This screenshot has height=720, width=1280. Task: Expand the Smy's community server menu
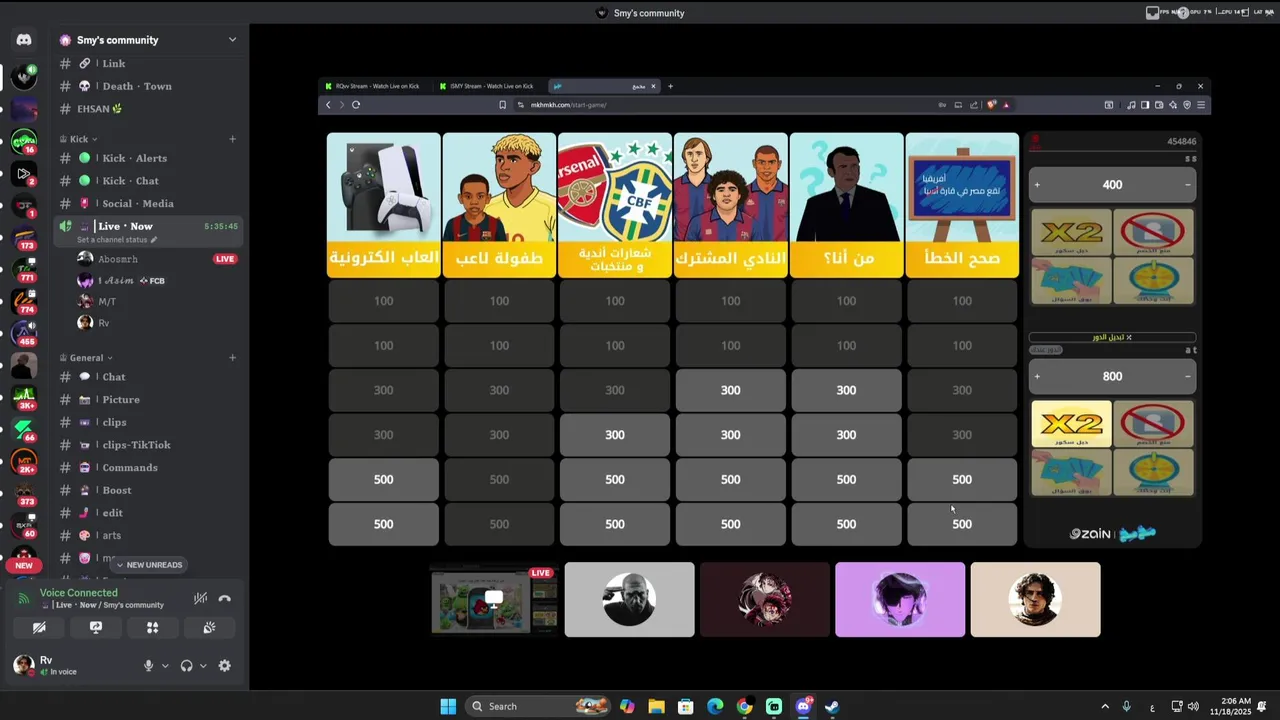(232, 40)
